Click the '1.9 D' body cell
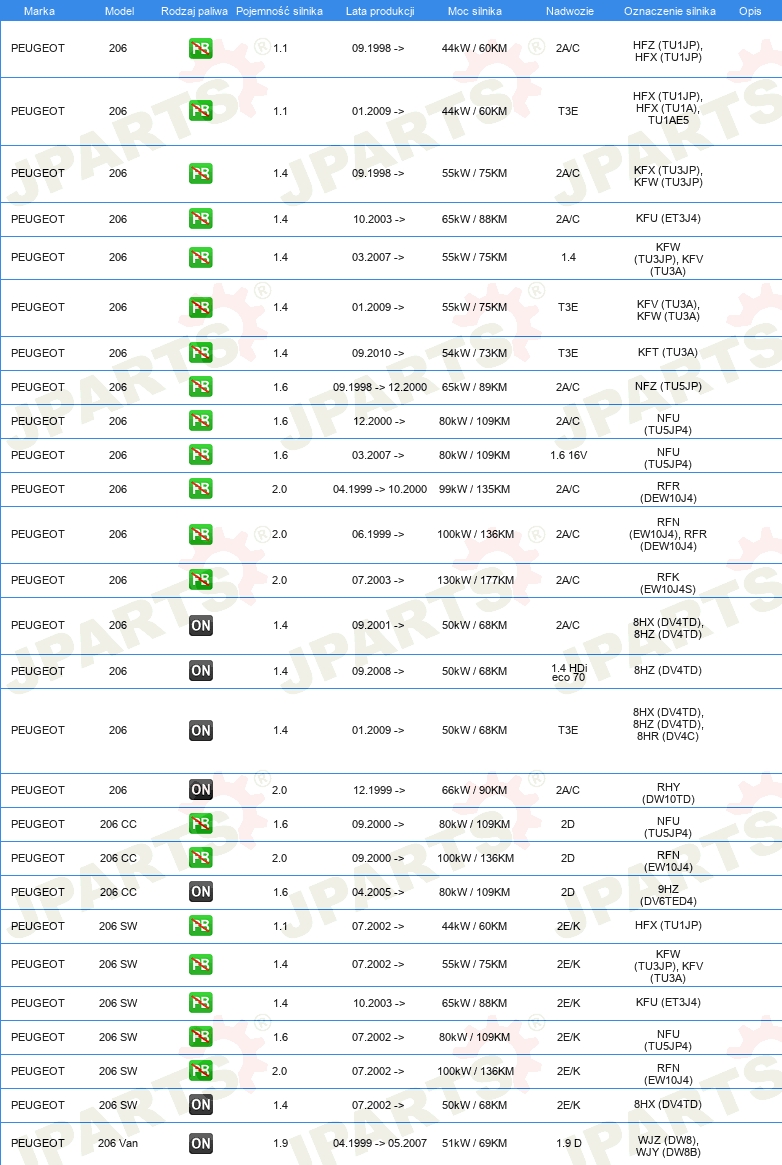 click(569, 1143)
